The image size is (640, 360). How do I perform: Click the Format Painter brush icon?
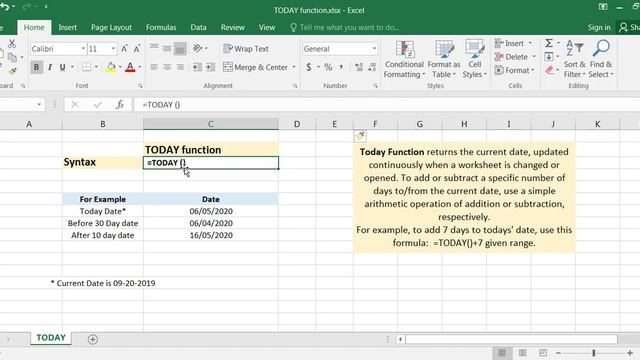pos(12,71)
